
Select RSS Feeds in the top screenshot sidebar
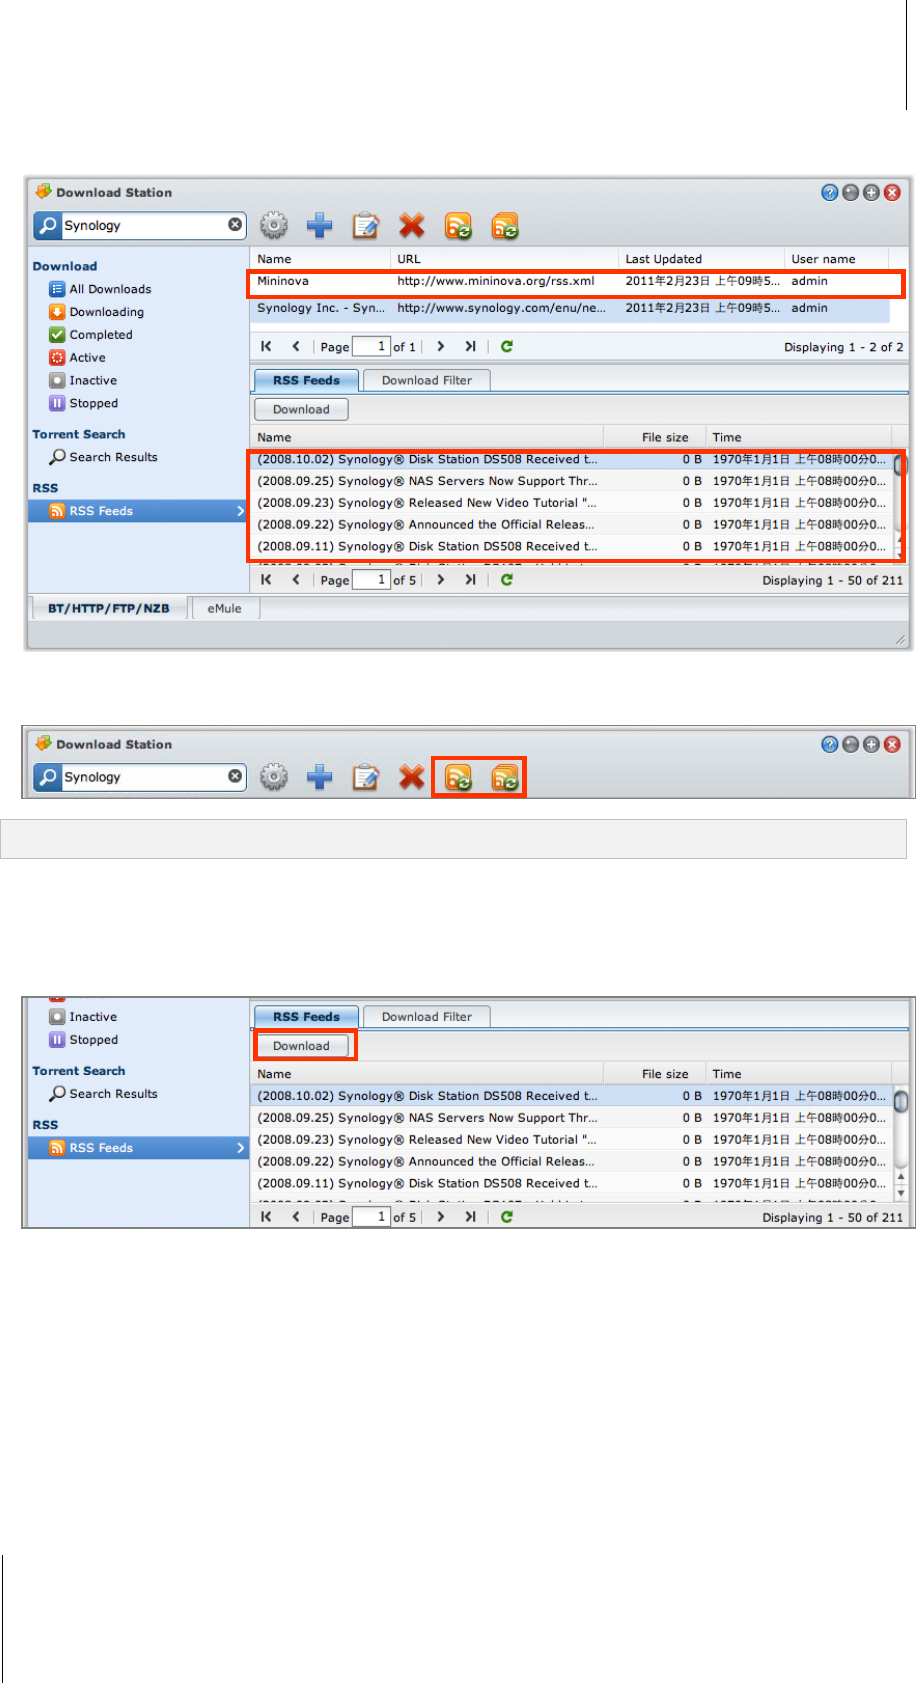click(138, 511)
